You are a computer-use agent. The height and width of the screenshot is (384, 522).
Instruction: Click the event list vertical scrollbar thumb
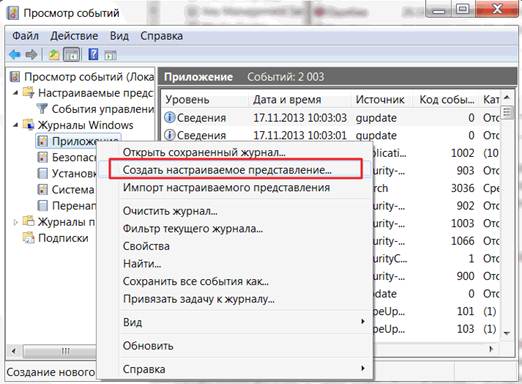pyautogui.click(x=507, y=113)
